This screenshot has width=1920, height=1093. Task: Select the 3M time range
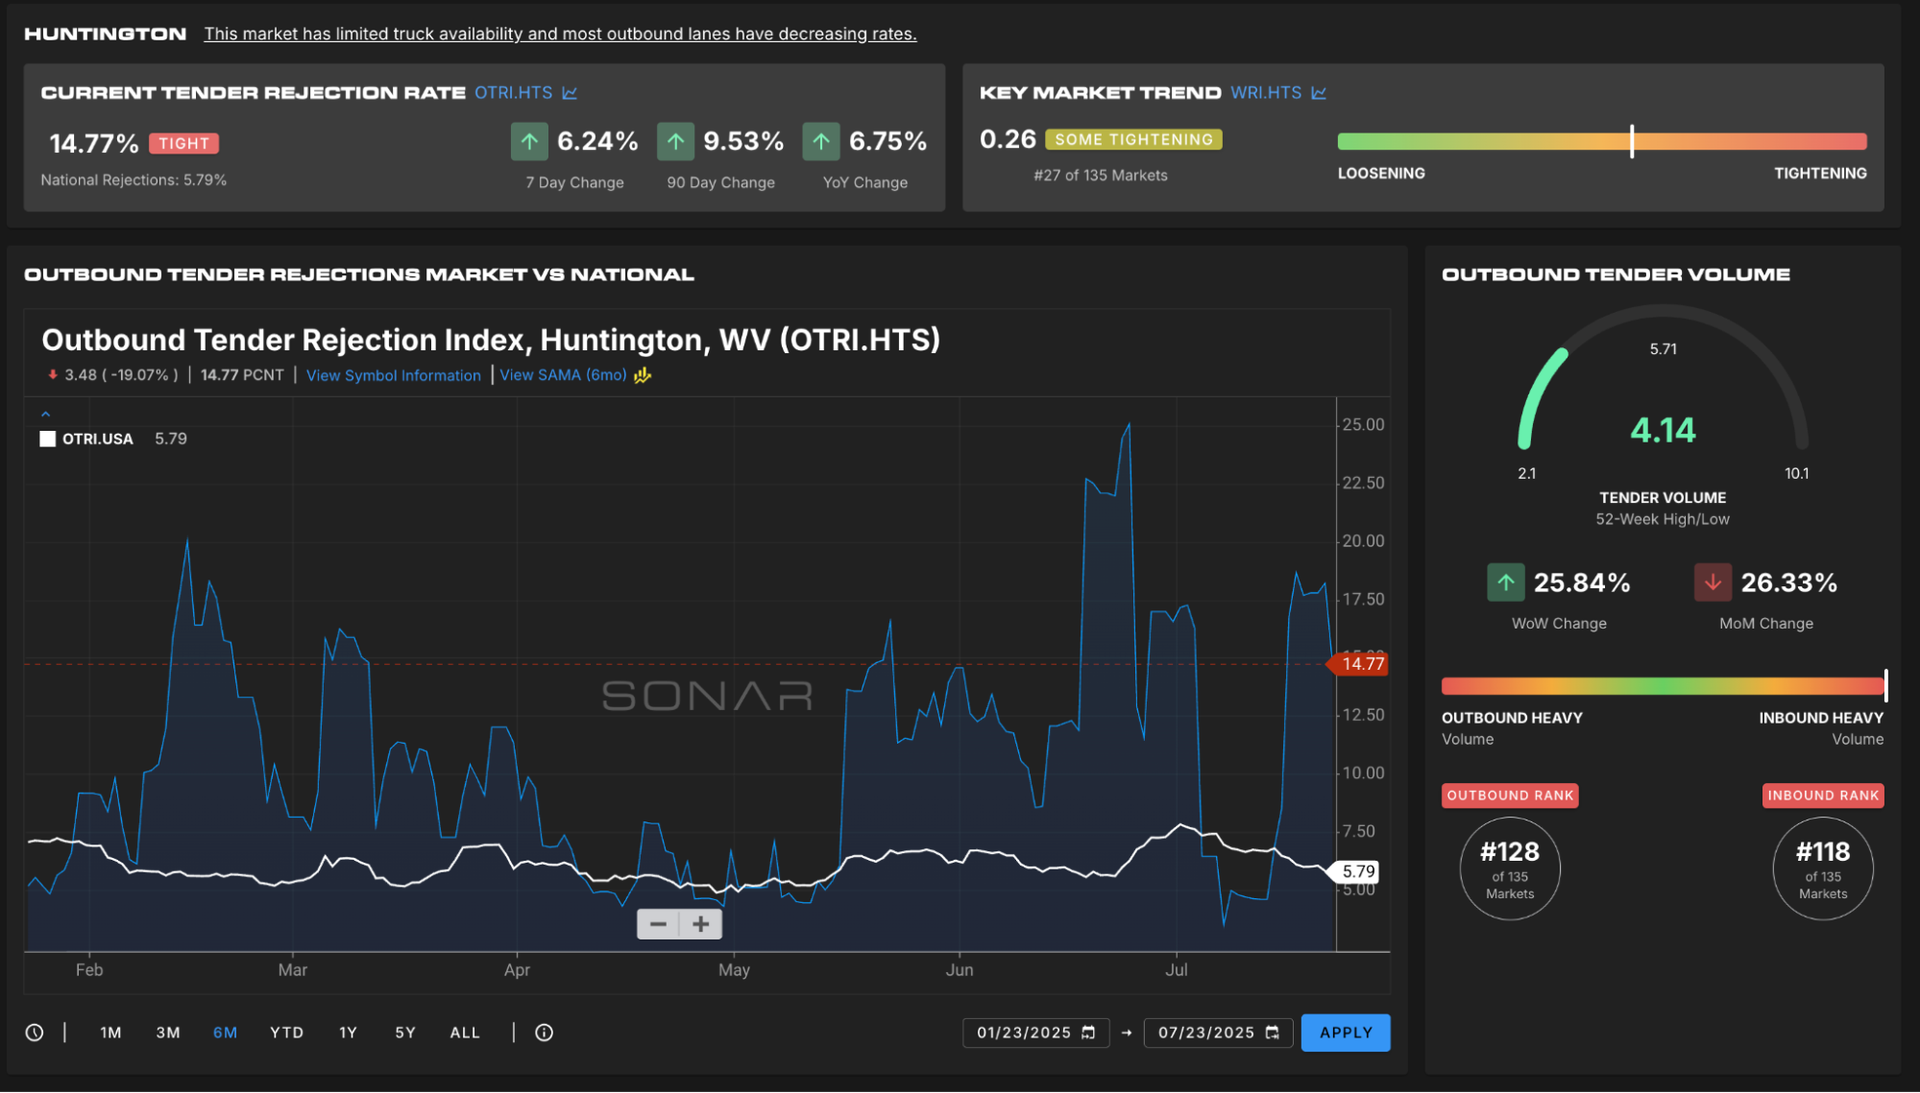tap(168, 1032)
